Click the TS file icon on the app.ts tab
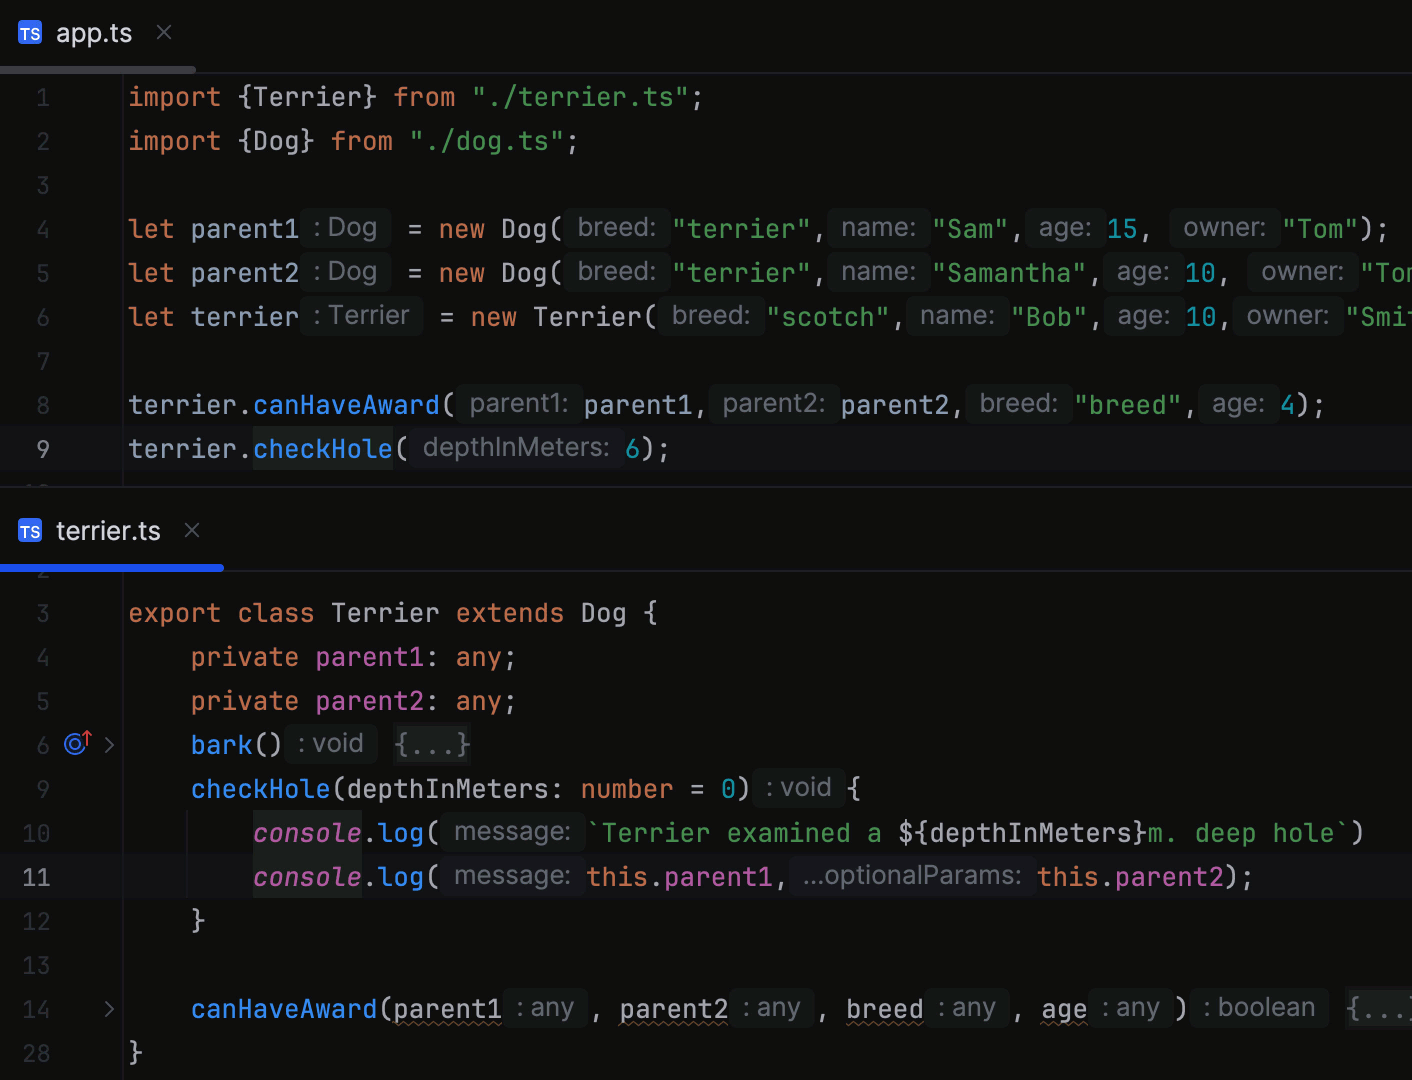 [x=30, y=32]
